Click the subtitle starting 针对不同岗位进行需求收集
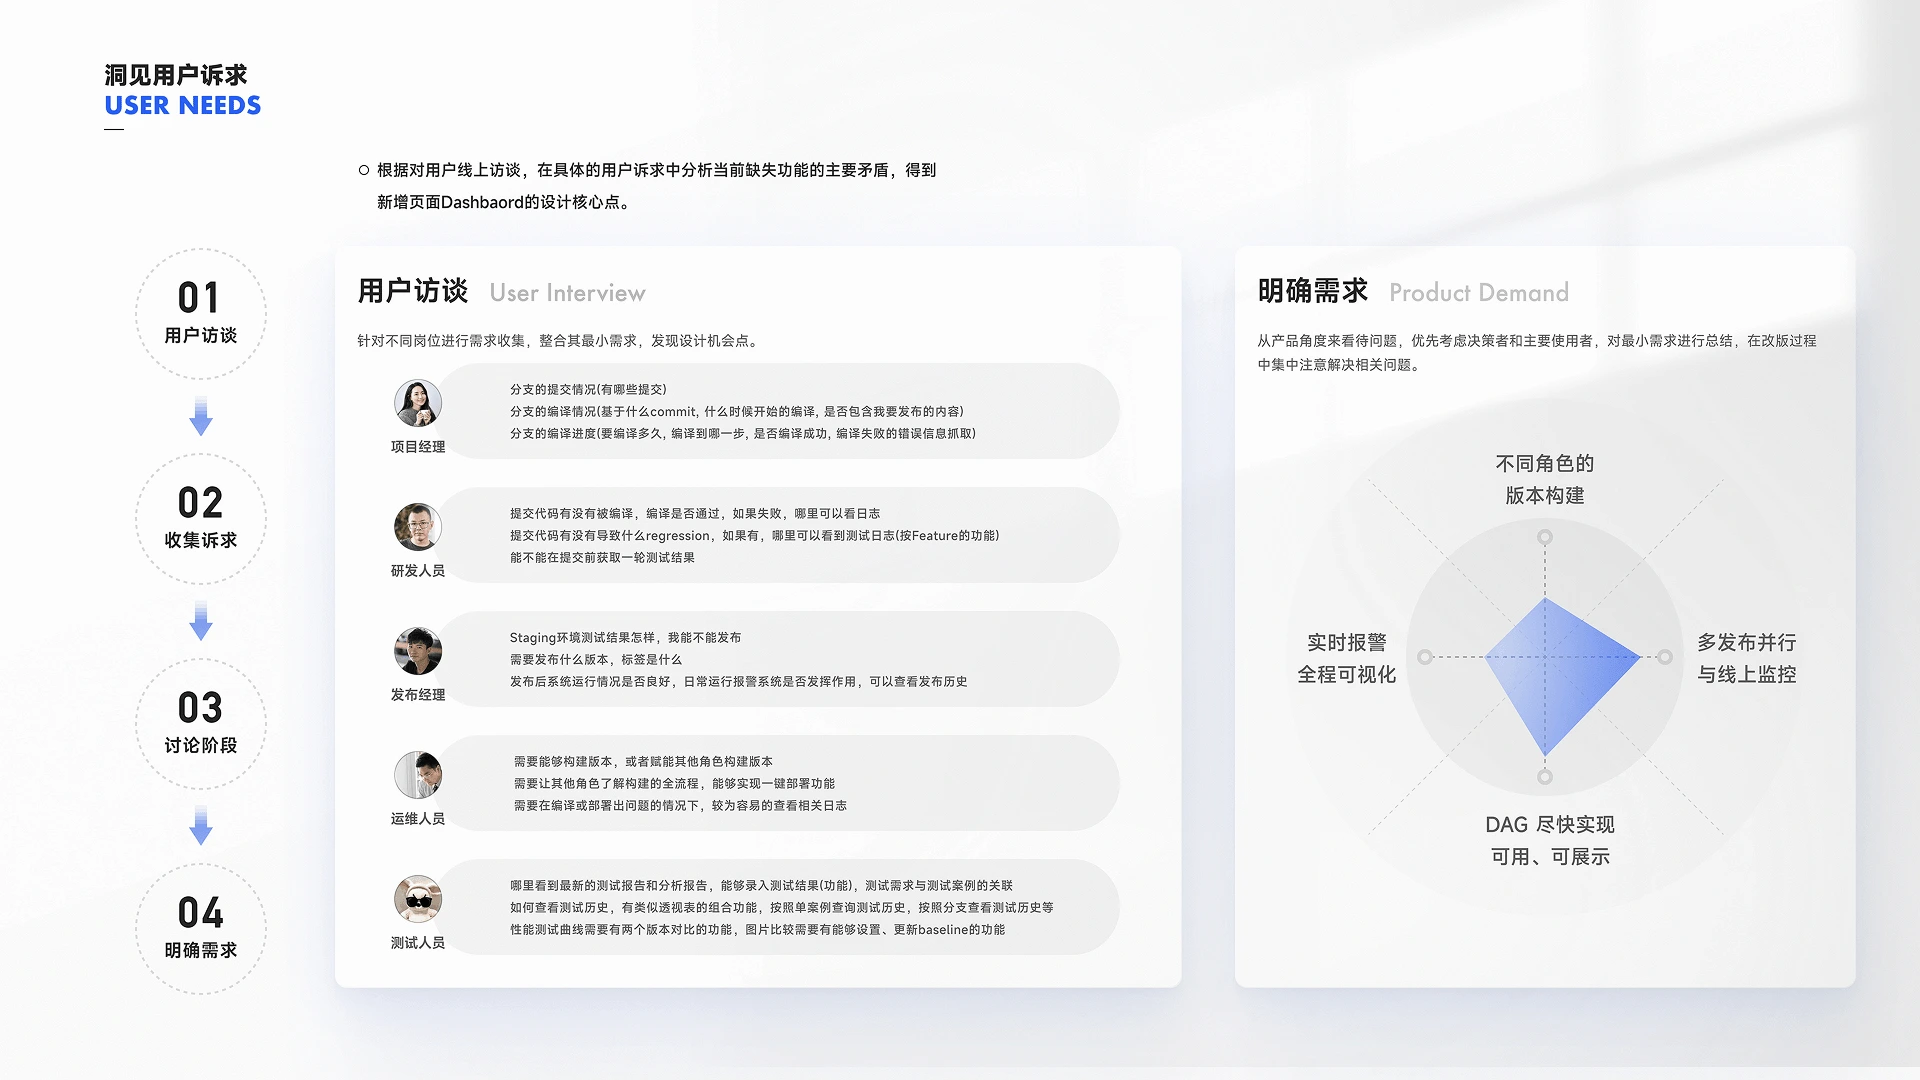Image resolution: width=1920 pixels, height=1080 pixels. tap(560, 341)
